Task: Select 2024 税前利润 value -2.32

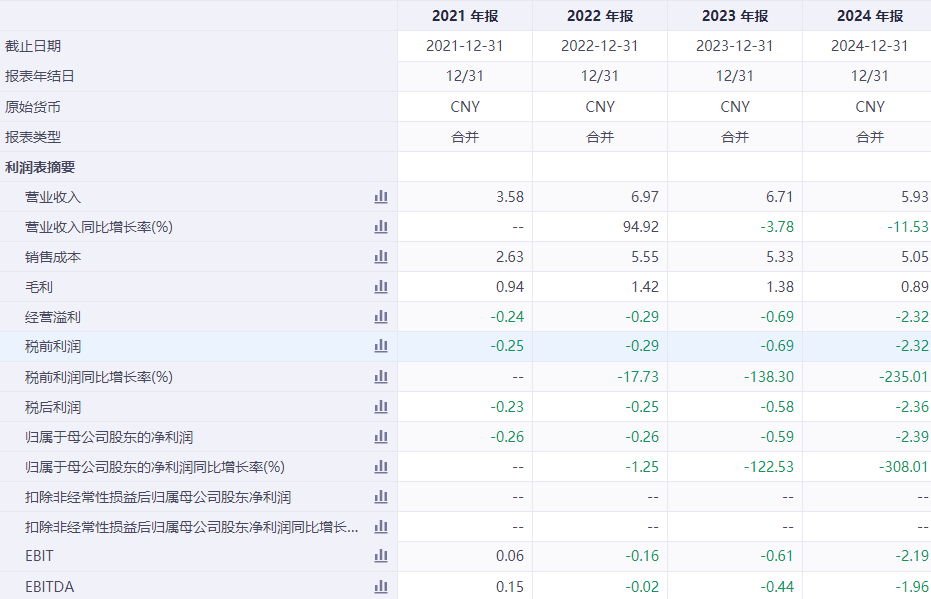Action: 908,347
